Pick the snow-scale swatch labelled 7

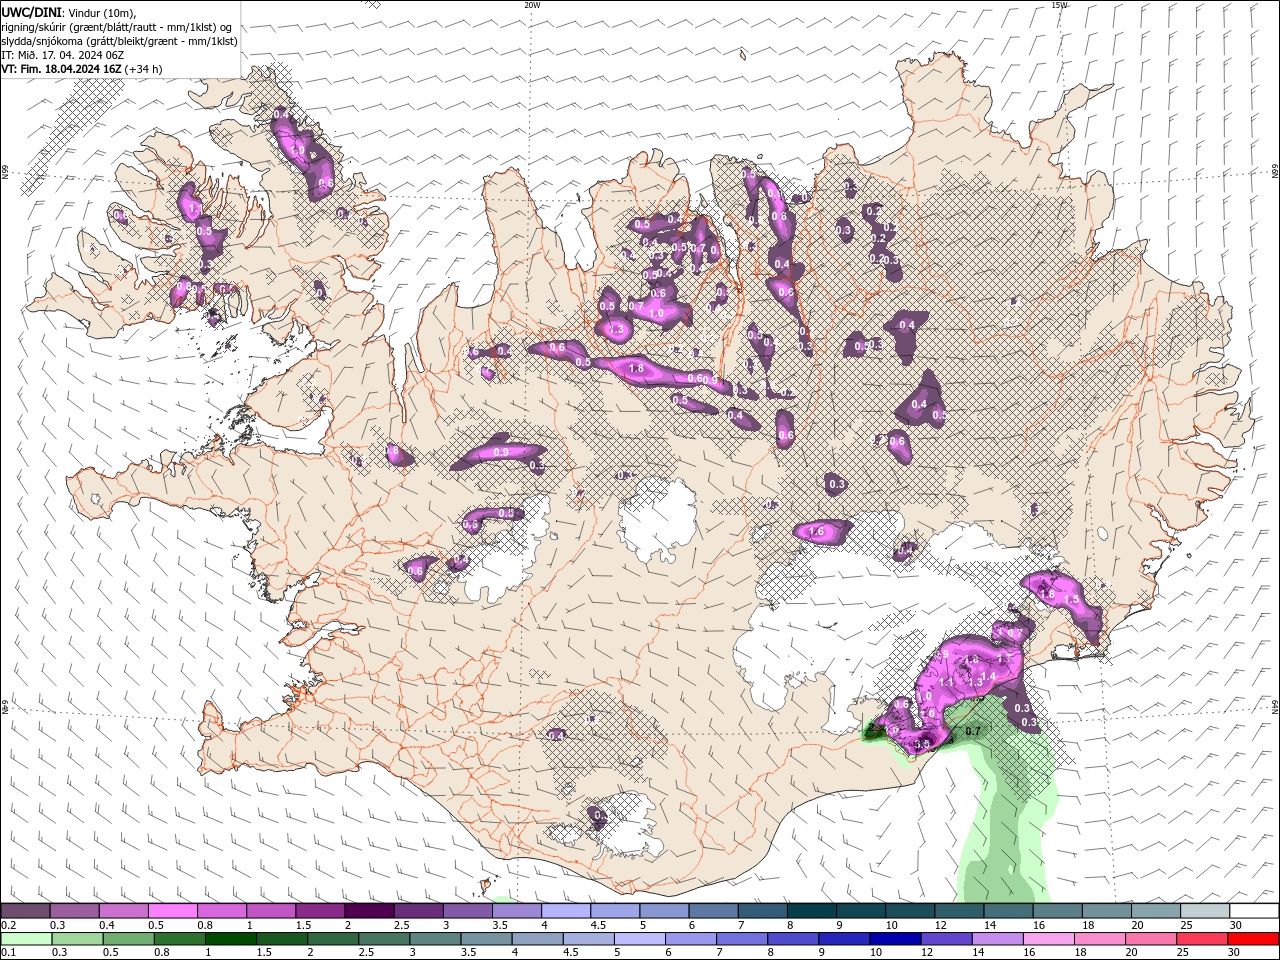[762, 911]
